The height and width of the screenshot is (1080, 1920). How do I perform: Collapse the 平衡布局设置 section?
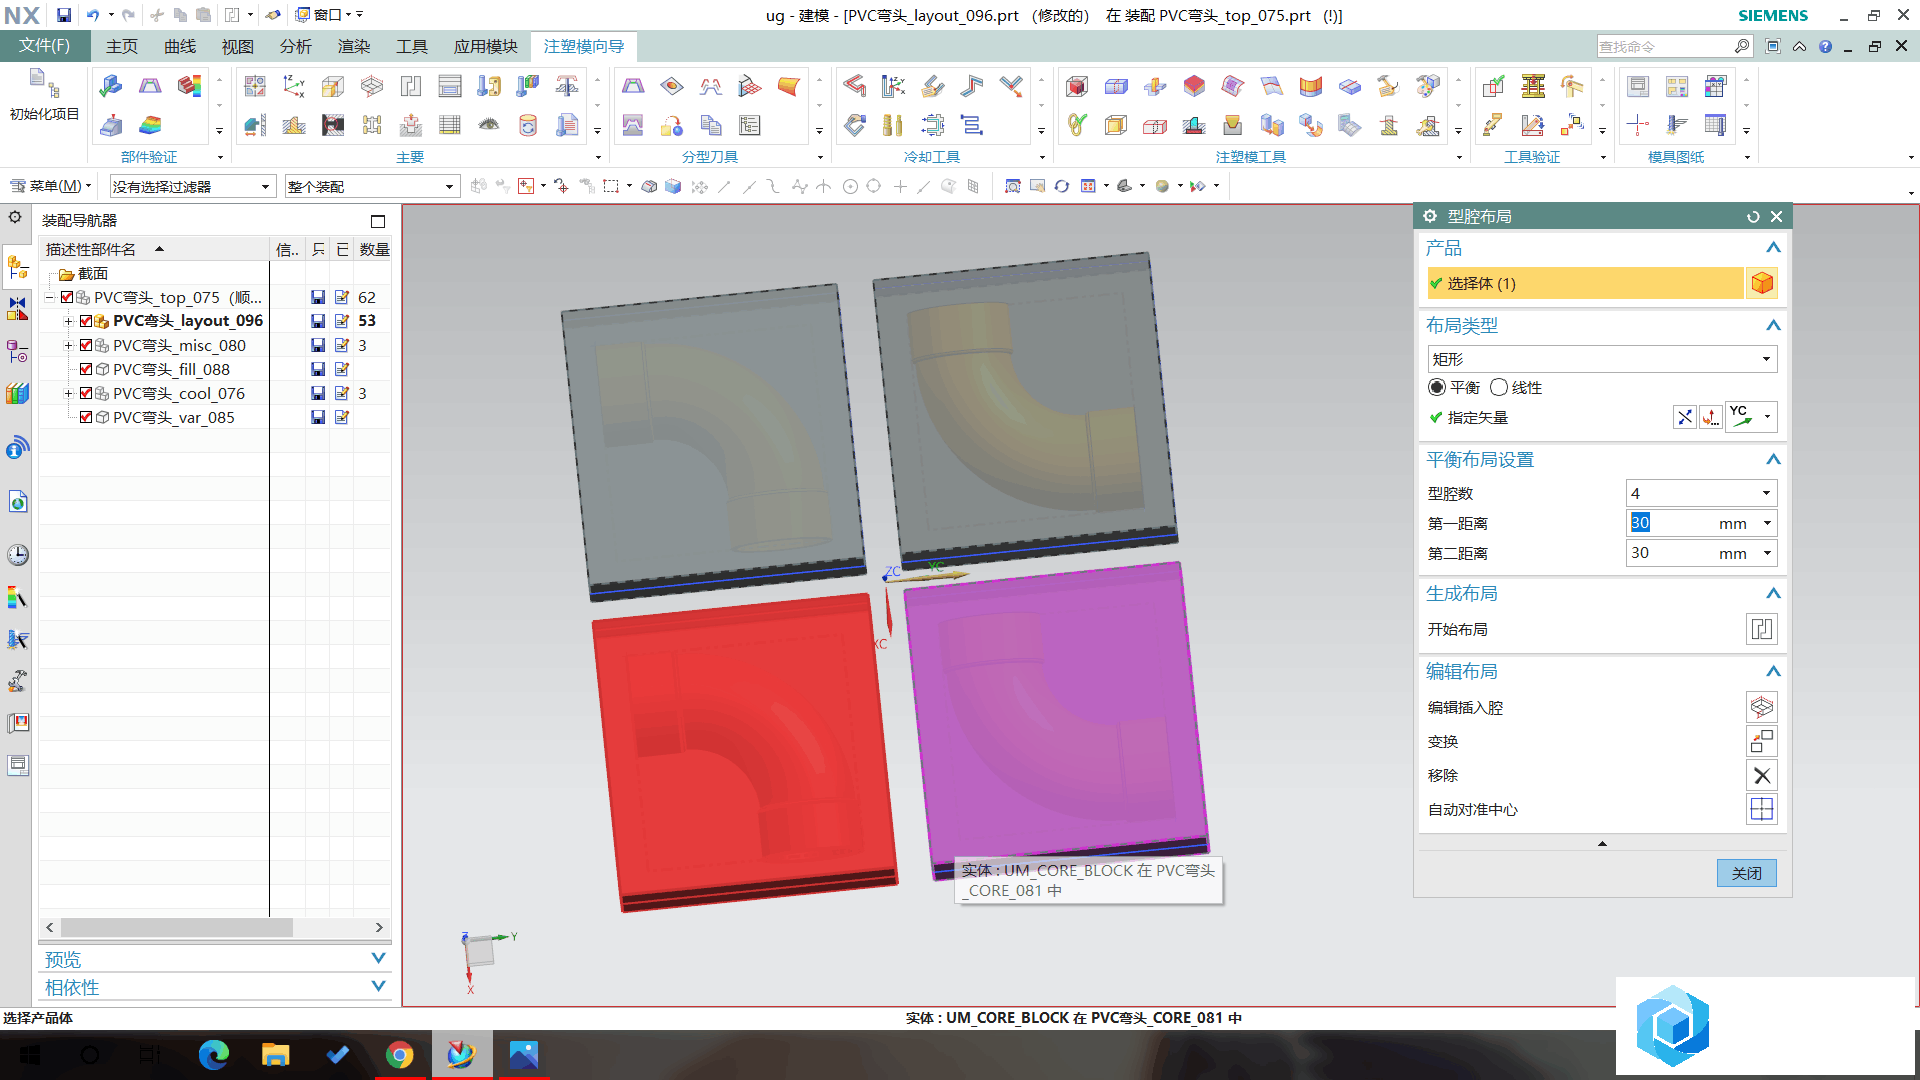1772,460
